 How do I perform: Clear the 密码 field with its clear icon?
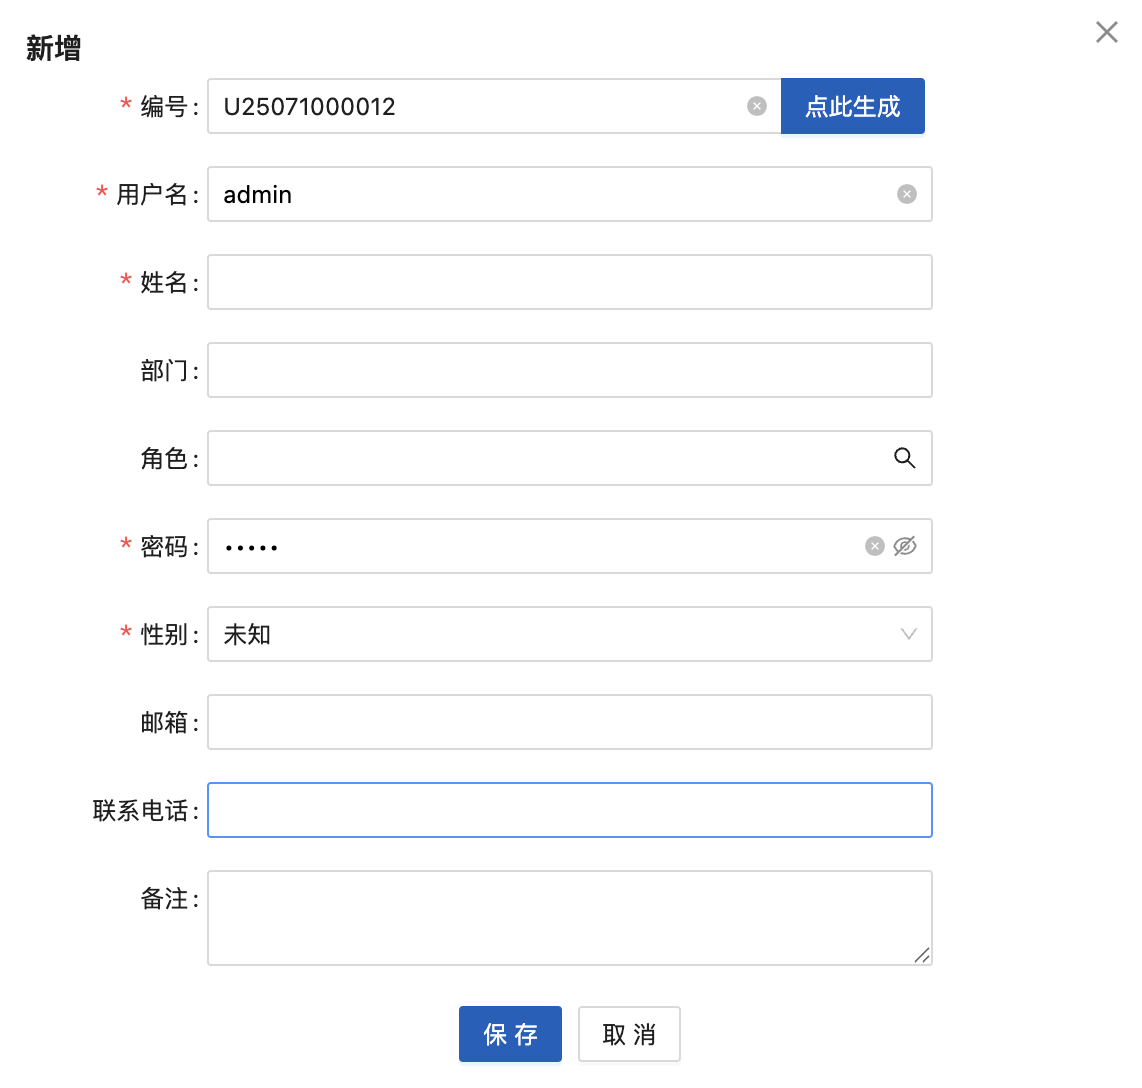[875, 546]
